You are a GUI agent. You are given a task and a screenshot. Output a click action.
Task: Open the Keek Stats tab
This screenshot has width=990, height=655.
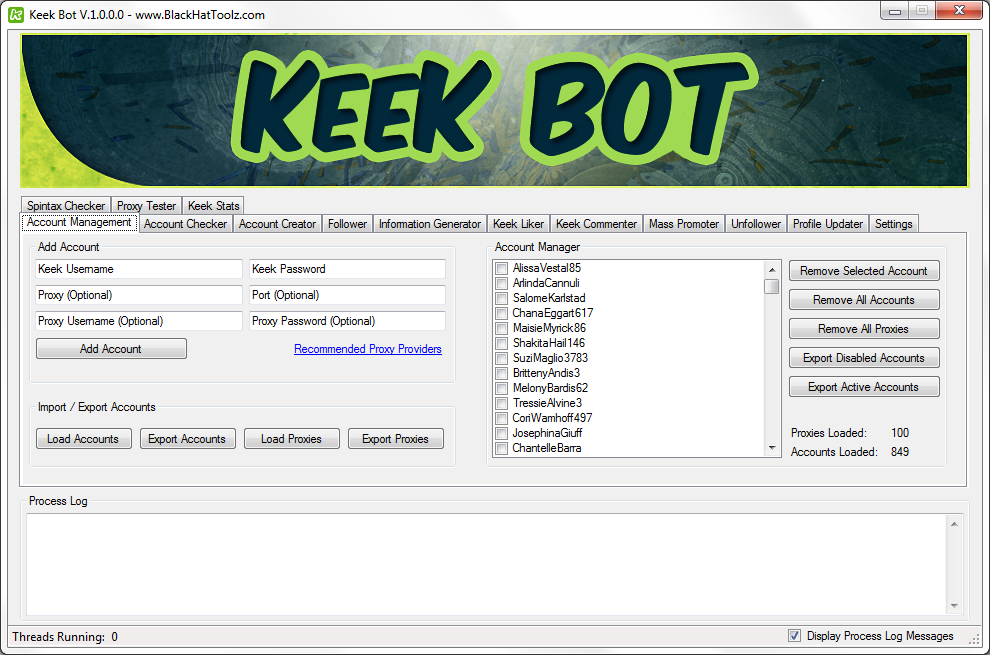coord(213,206)
